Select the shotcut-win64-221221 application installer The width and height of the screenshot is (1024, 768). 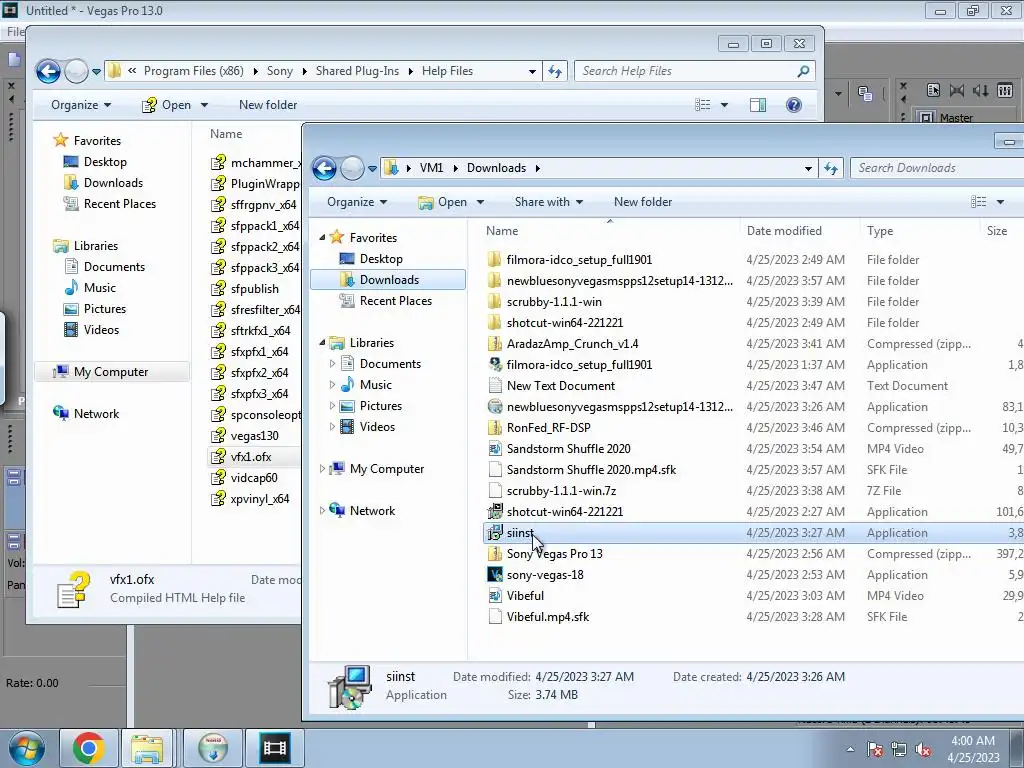(564, 512)
